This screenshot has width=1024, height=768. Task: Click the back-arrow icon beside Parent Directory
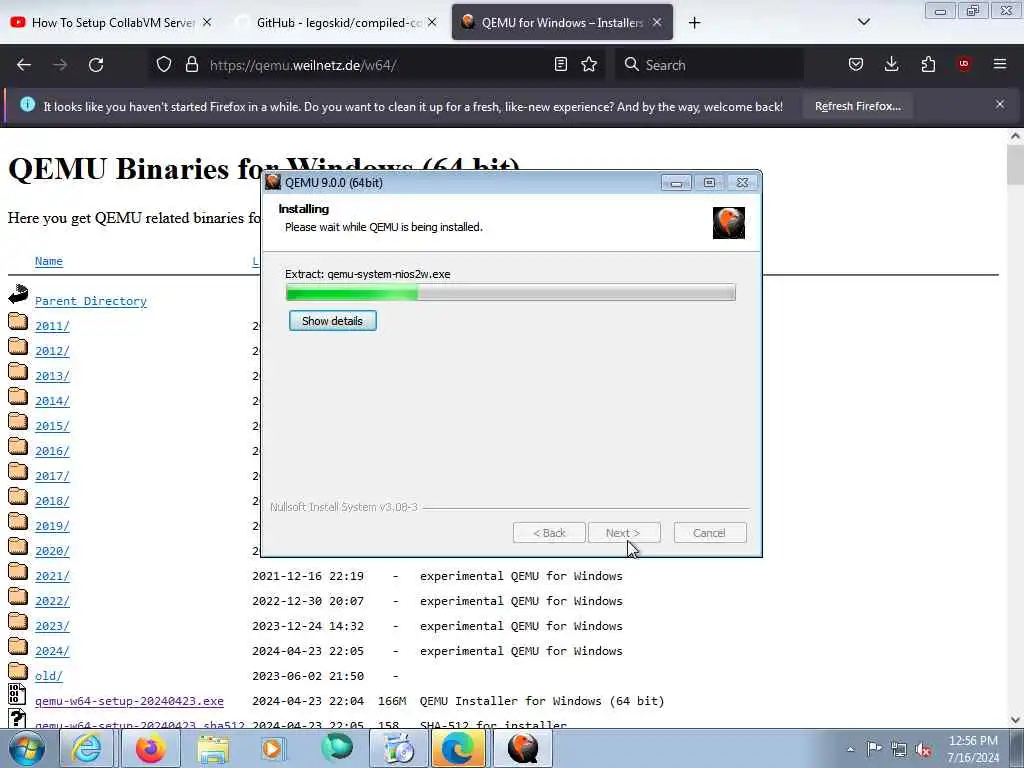pyautogui.click(x=18, y=295)
